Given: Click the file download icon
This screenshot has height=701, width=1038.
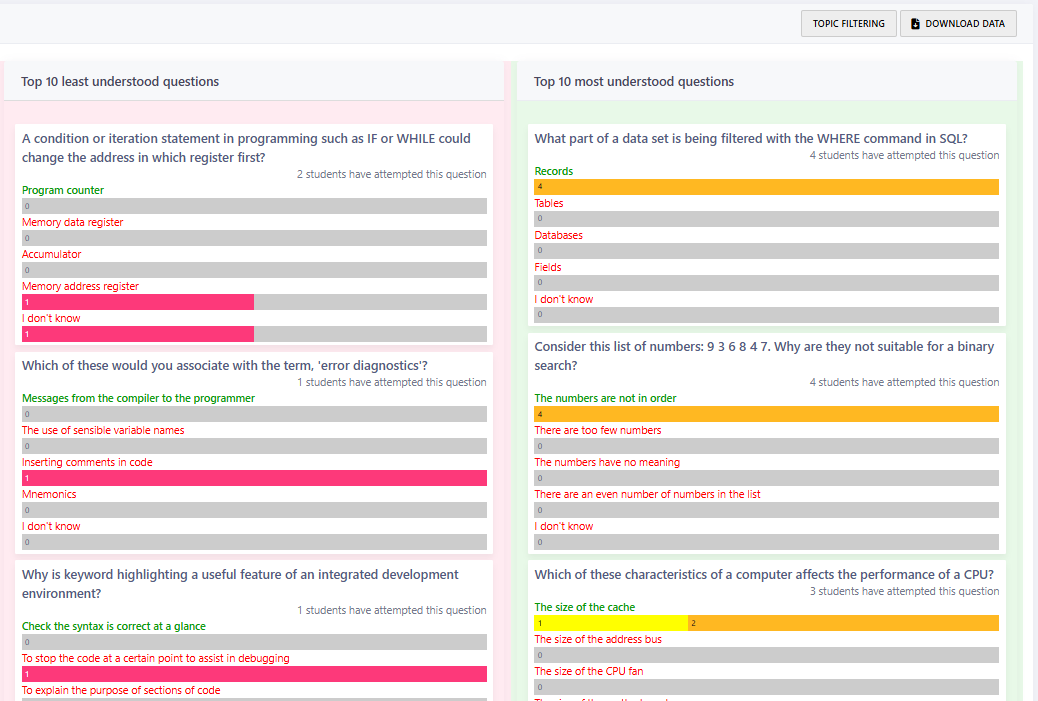Looking at the screenshot, I should pyautogui.click(x=915, y=24).
